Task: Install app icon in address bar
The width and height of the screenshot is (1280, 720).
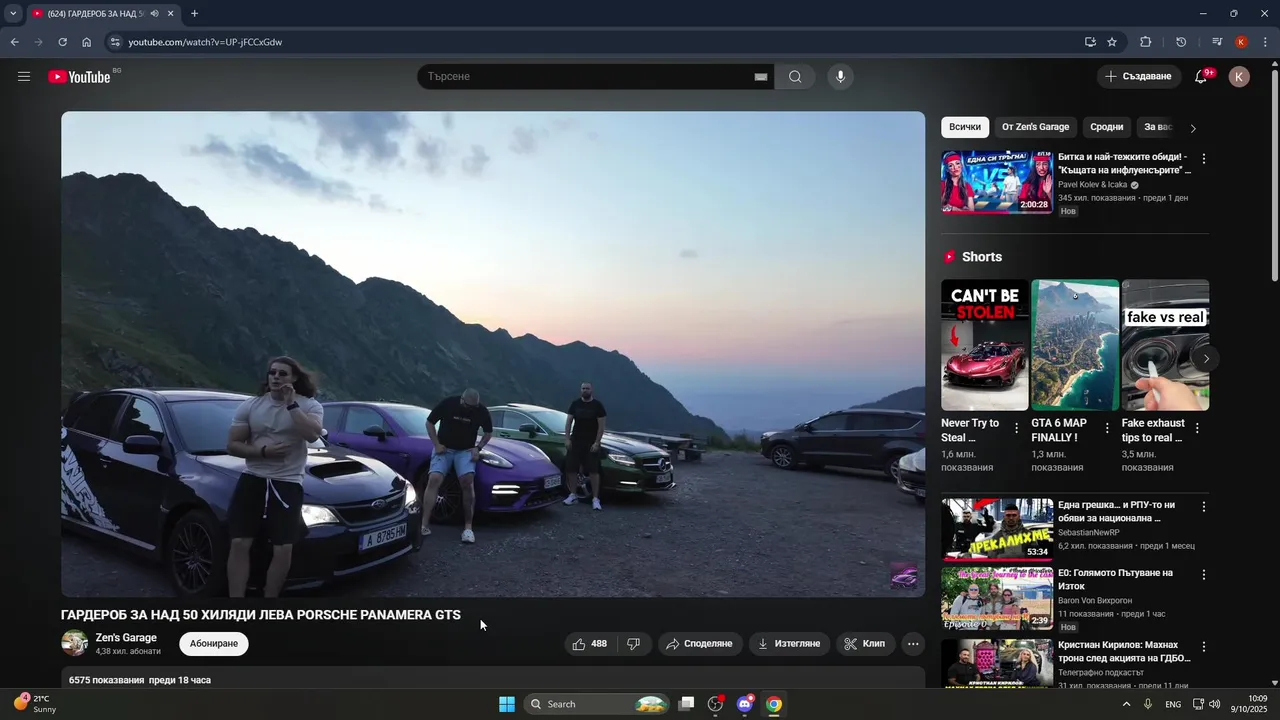Action: point(1090,42)
